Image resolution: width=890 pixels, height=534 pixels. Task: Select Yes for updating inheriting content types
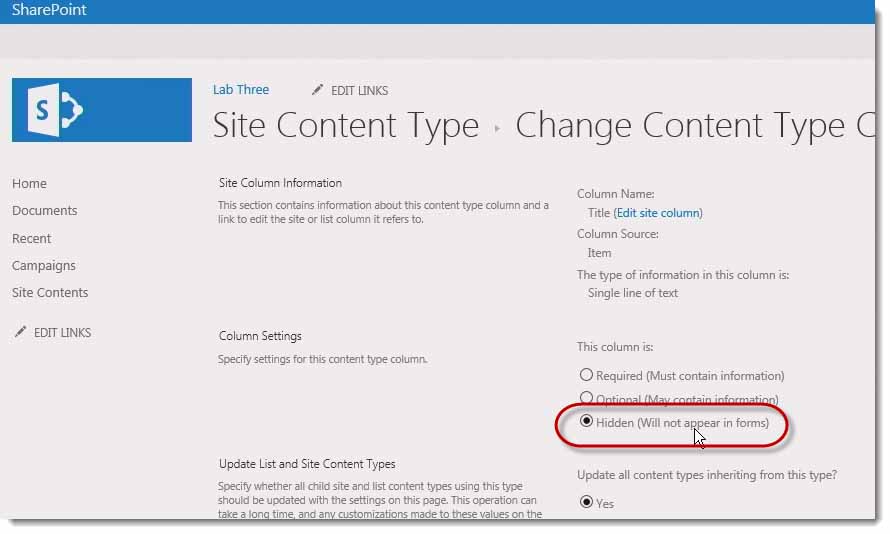(586, 502)
